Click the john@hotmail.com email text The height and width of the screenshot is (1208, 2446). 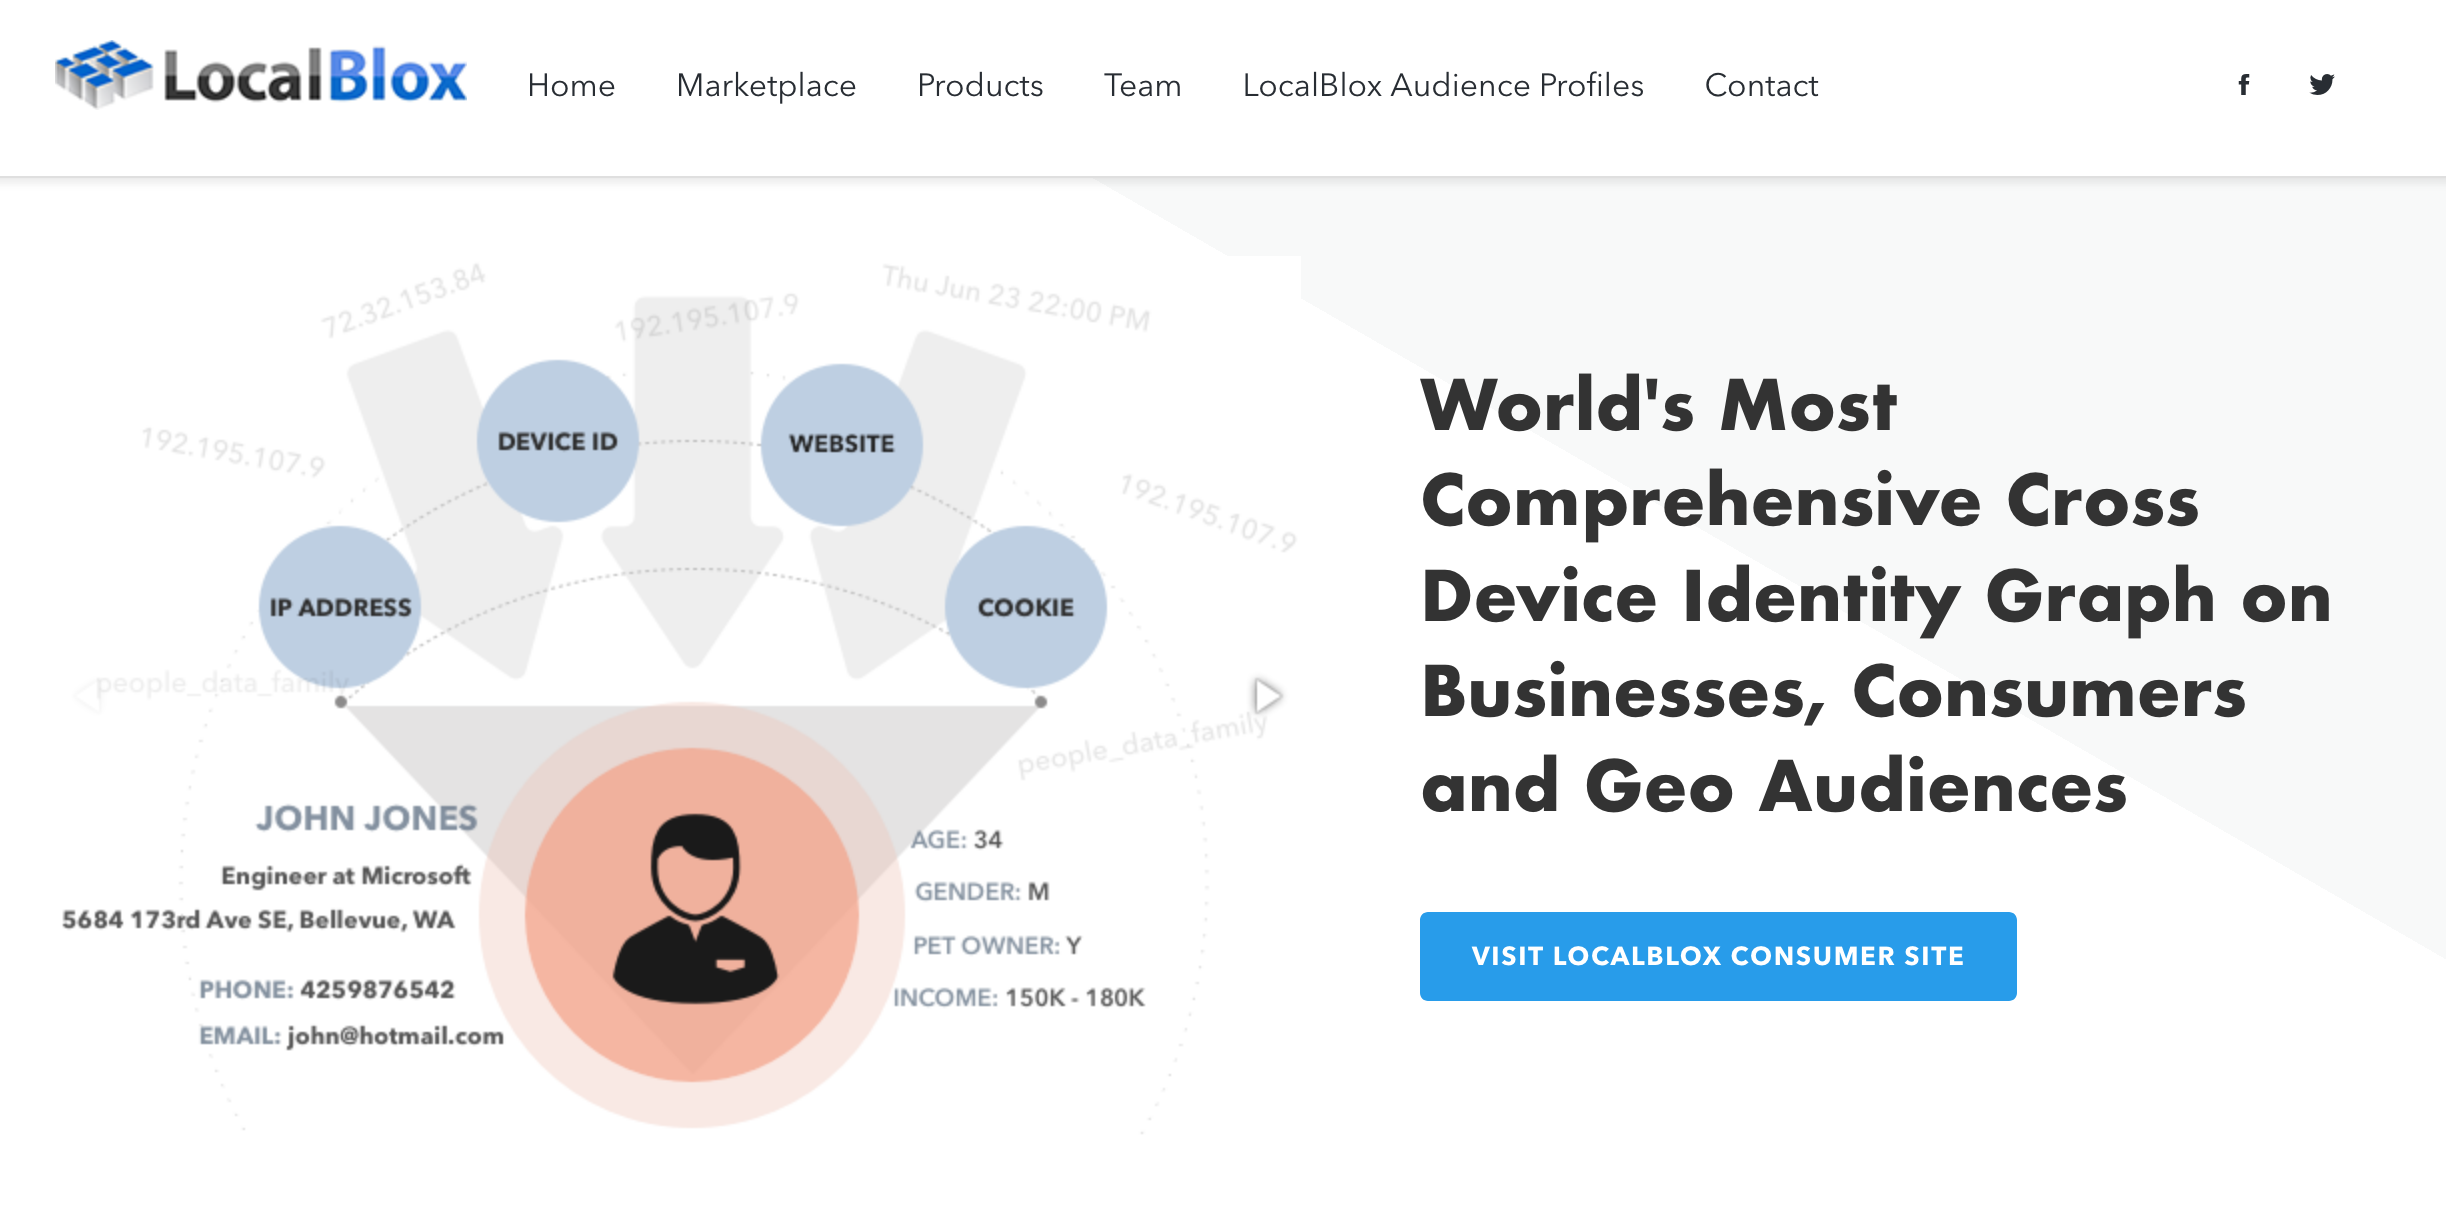[x=395, y=1036]
